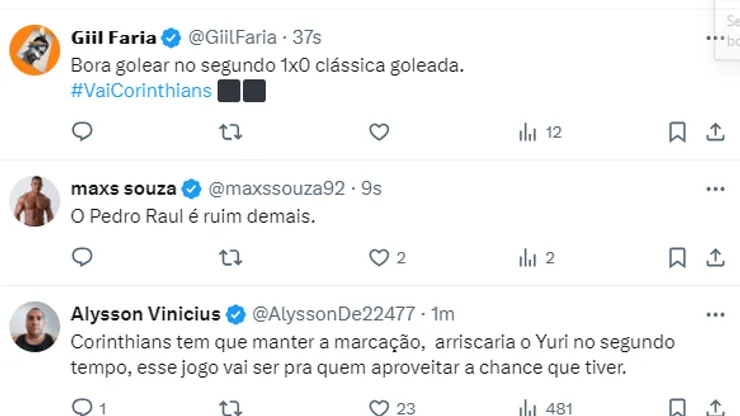Open Alysson Vinicius's profile name

pyautogui.click(x=146, y=315)
